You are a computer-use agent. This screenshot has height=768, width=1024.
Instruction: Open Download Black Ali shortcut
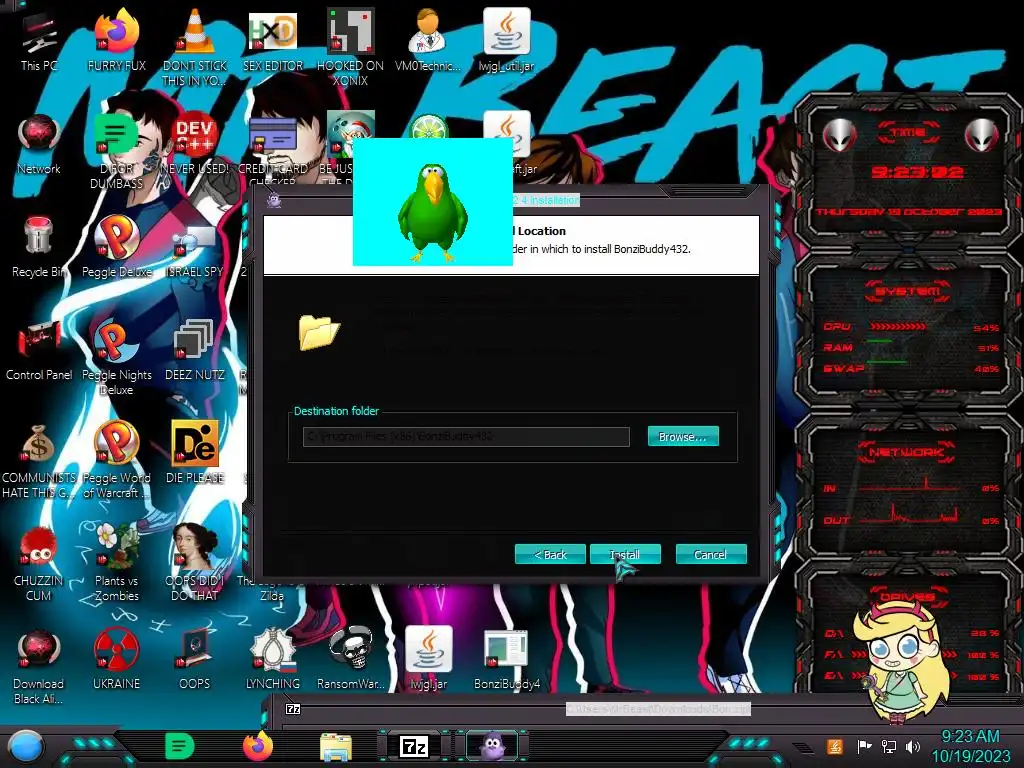pyautogui.click(x=39, y=667)
